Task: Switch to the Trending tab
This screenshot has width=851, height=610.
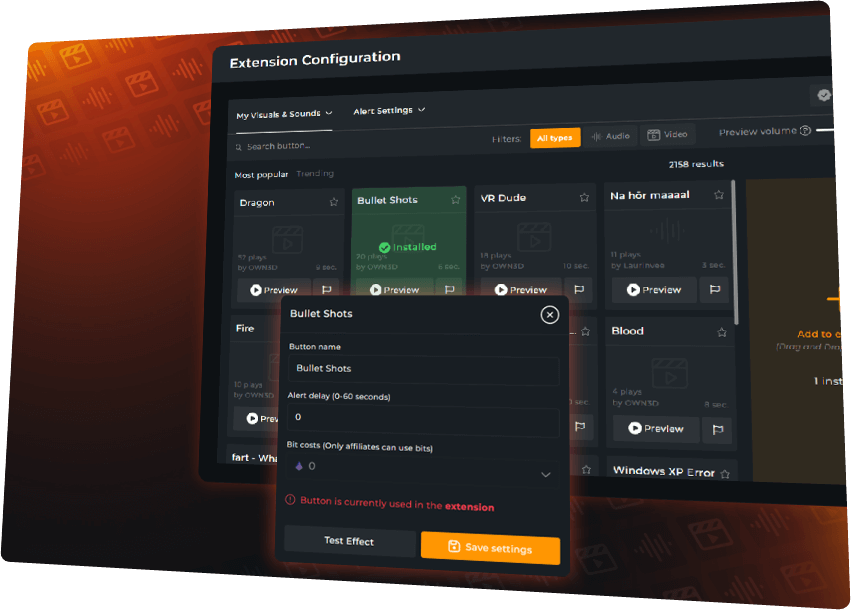Action: click(315, 174)
